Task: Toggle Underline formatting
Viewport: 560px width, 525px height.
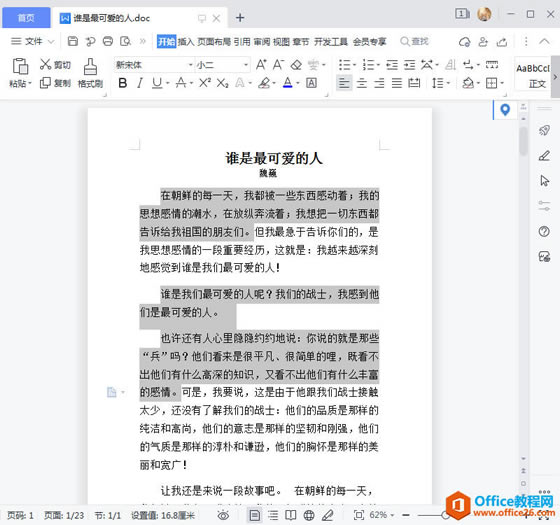Action: pos(157,83)
